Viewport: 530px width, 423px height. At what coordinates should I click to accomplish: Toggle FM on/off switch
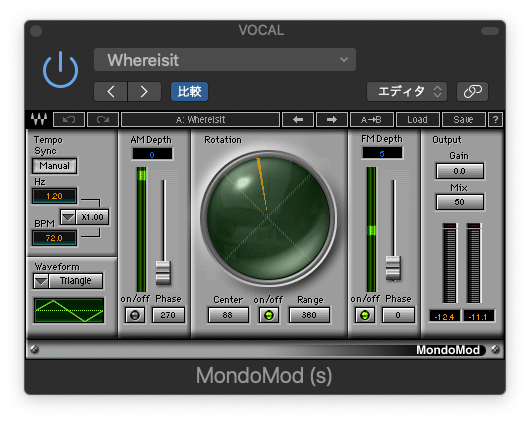coord(365,315)
